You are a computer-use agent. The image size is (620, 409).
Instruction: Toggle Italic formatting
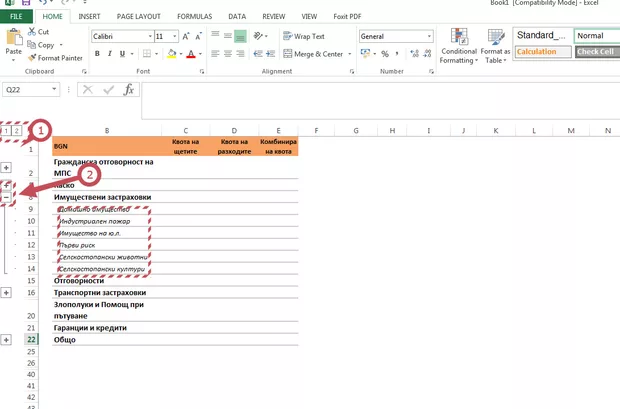click(x=110, y=54)
